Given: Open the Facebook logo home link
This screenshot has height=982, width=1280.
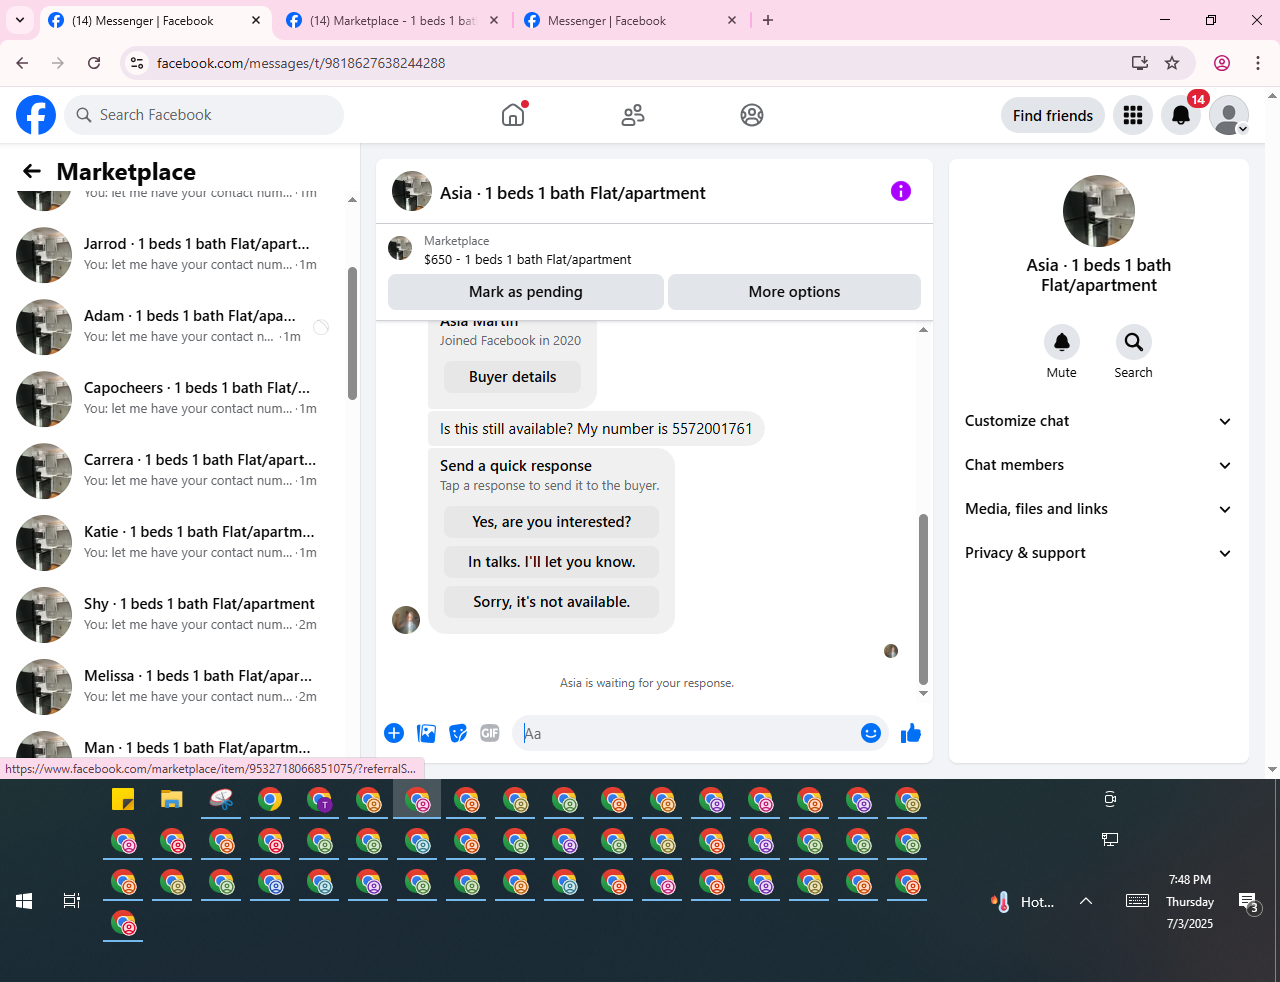Looking at the screenshot, I should pos(36,115).
